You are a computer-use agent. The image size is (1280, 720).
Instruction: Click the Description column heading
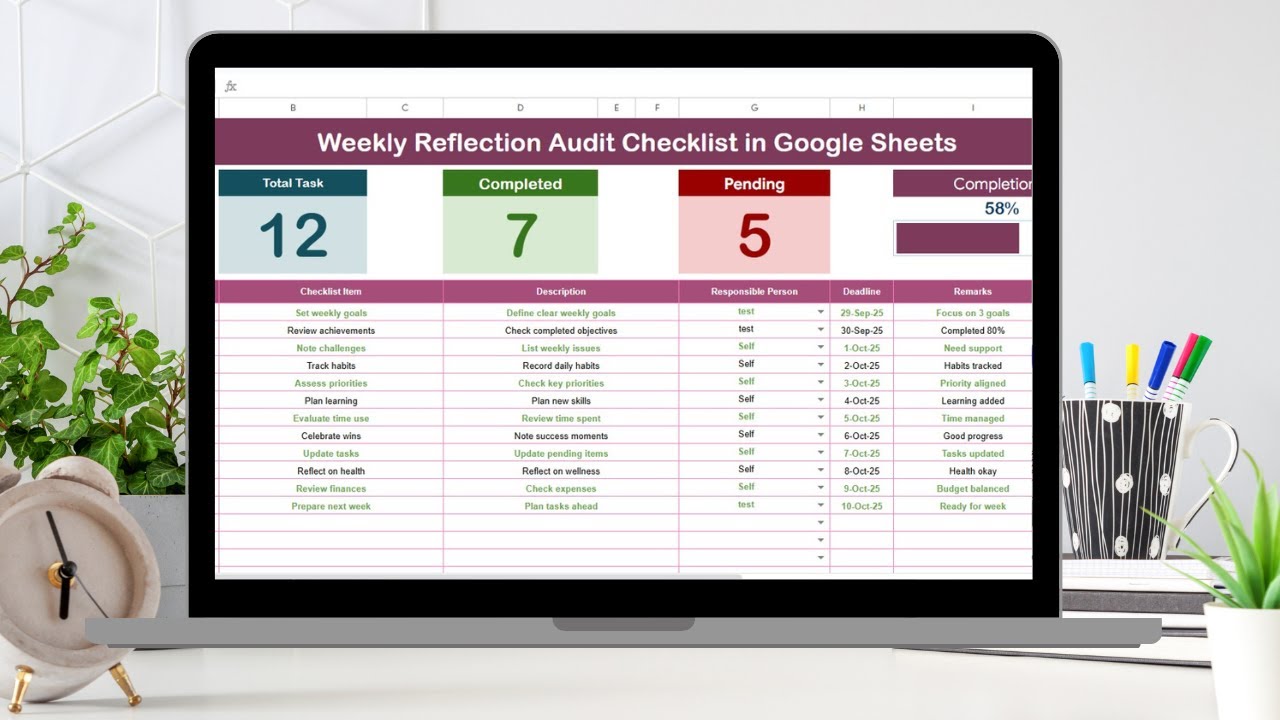[561, 292]
